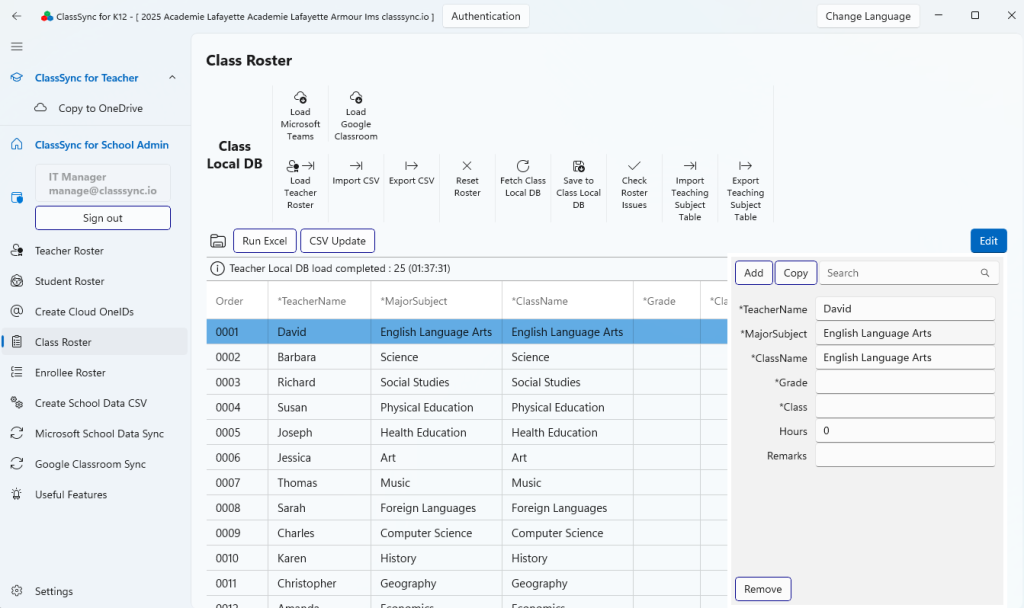Click the Add button
The image size is (1024, 608).
[x=754, y=273]
